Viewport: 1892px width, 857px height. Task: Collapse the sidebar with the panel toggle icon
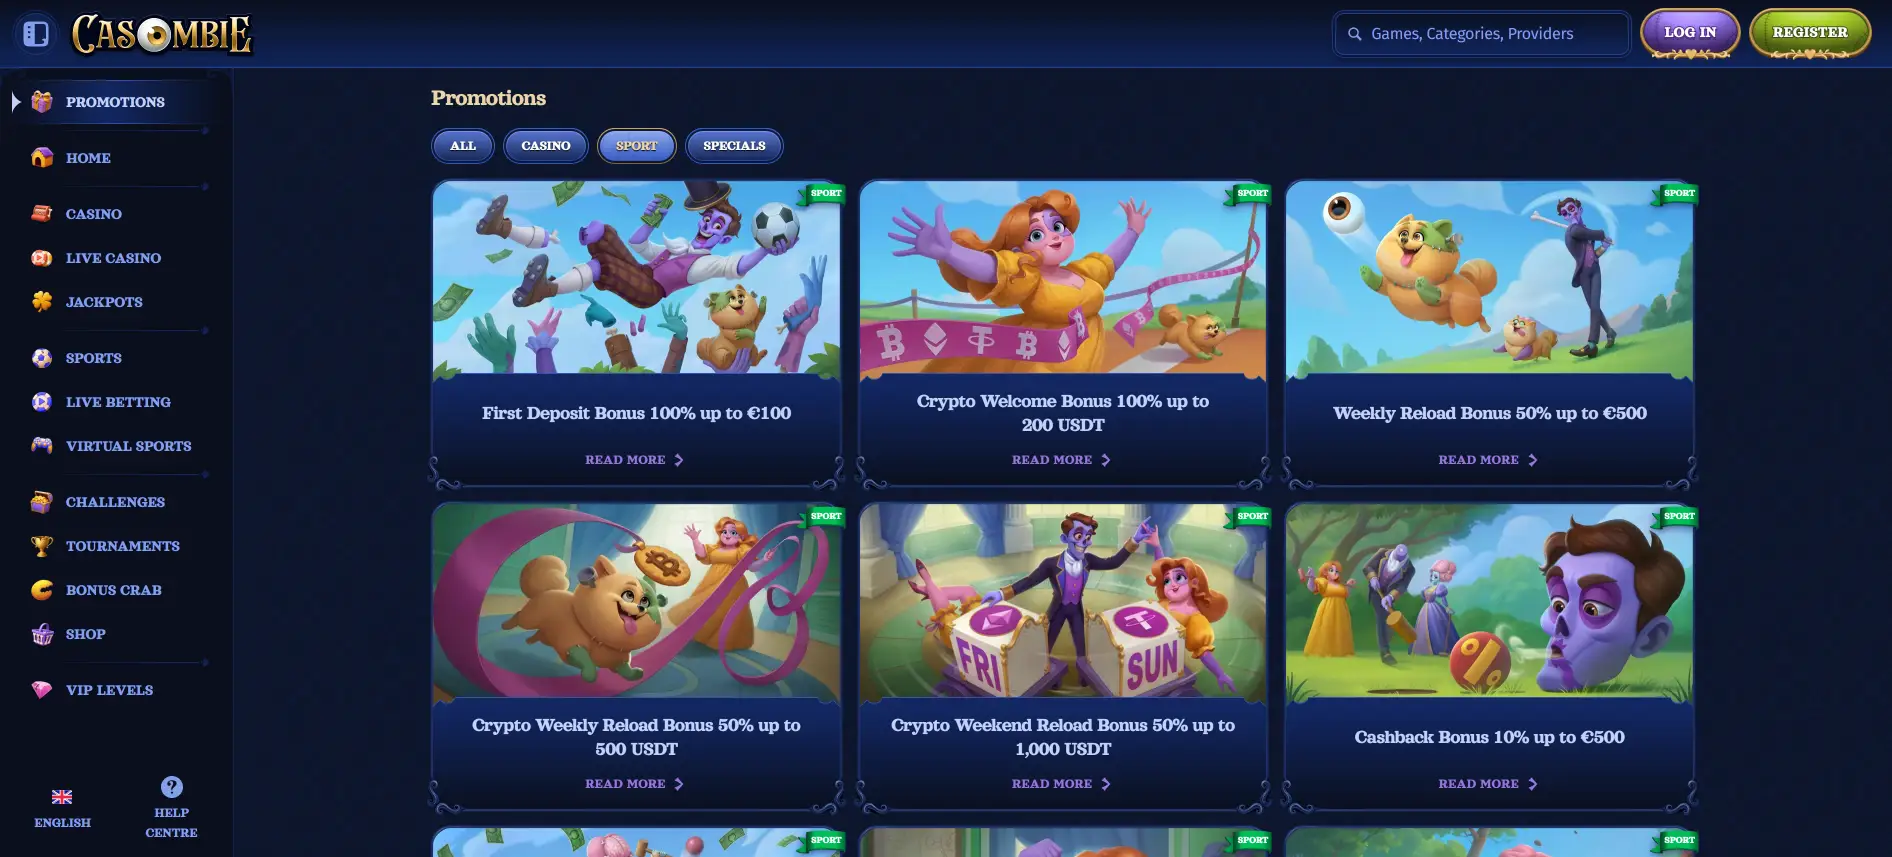tap(36, 34)
